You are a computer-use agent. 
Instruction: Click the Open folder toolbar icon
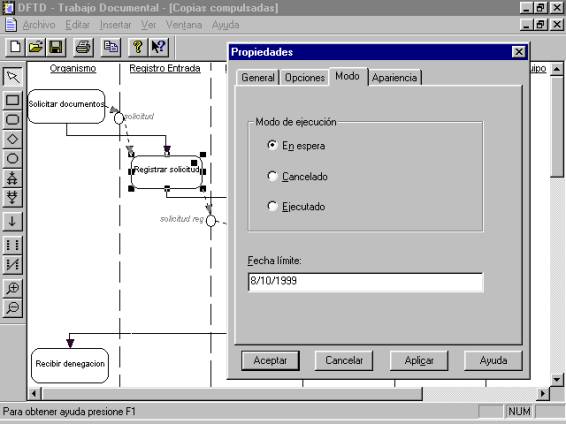coord(35,47)
